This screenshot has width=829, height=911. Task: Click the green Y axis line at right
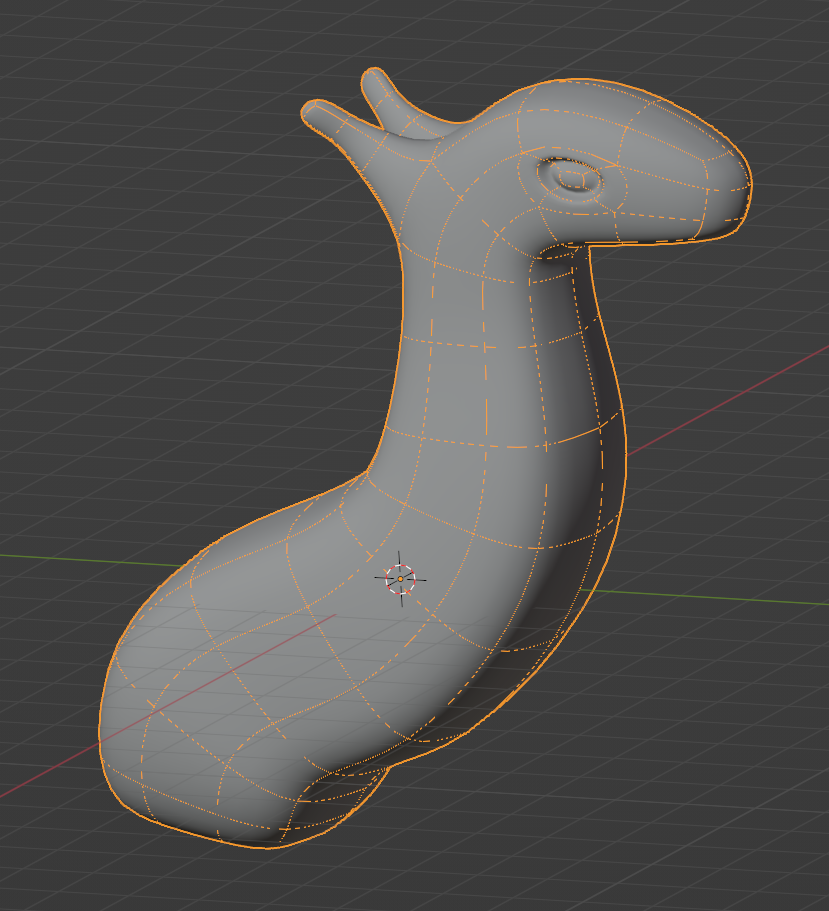(720, 597)
